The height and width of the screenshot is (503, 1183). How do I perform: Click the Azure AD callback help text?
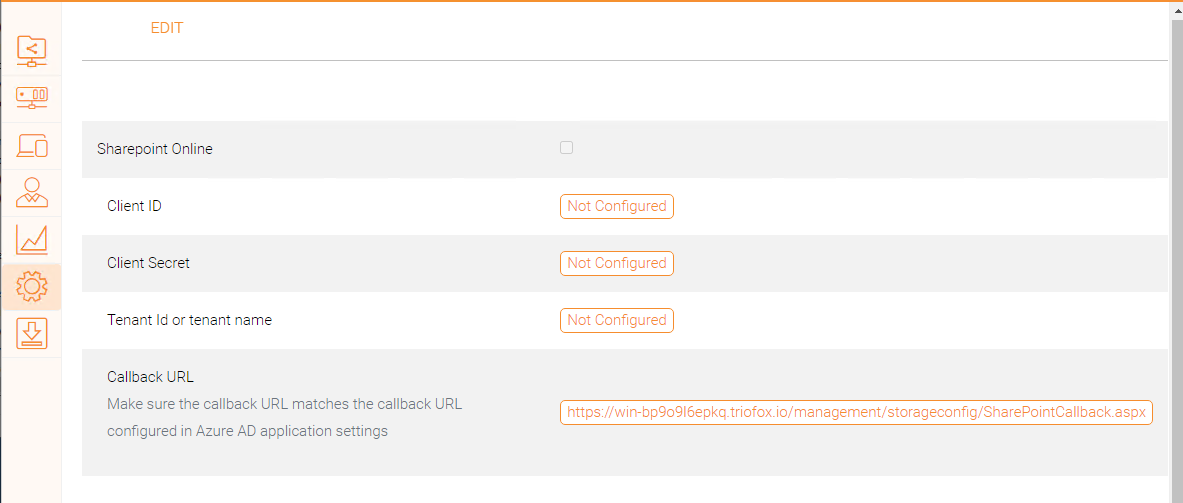pyautogui.click(x=284, y=418)
